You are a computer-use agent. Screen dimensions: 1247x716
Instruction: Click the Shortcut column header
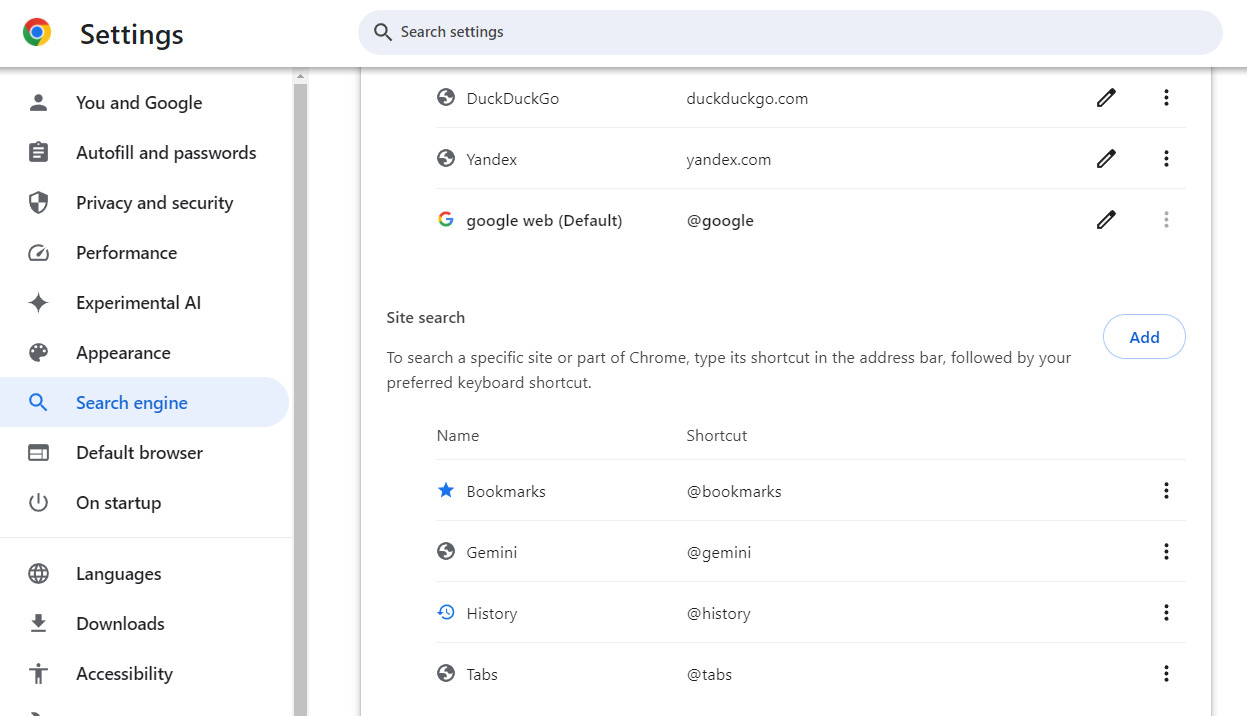tap(717, 435)
